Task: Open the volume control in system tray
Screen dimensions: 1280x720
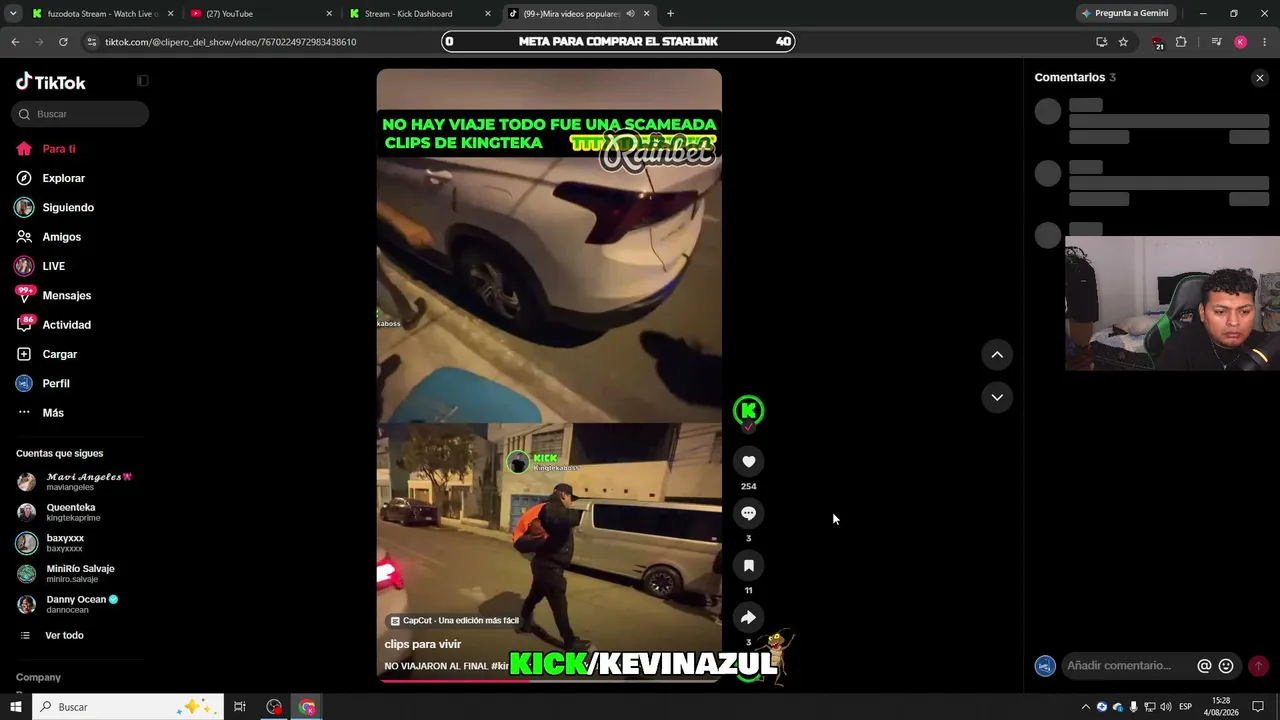Action: pyautogui.click(x=1166, y=707)
